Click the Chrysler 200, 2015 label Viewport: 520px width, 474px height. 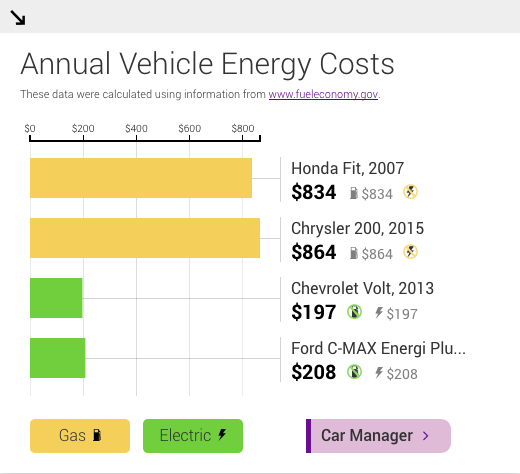pyautogui.click(x=357, y=228)
